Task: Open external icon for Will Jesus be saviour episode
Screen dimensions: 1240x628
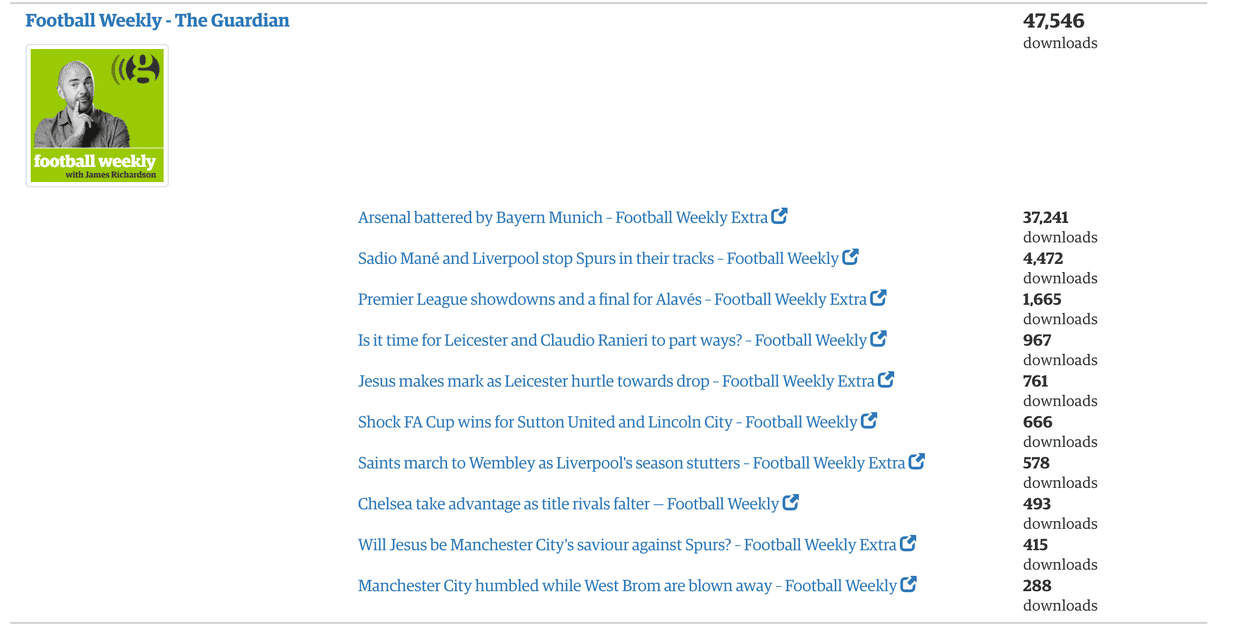Action: pyautogui.click(x=909, y=544)
